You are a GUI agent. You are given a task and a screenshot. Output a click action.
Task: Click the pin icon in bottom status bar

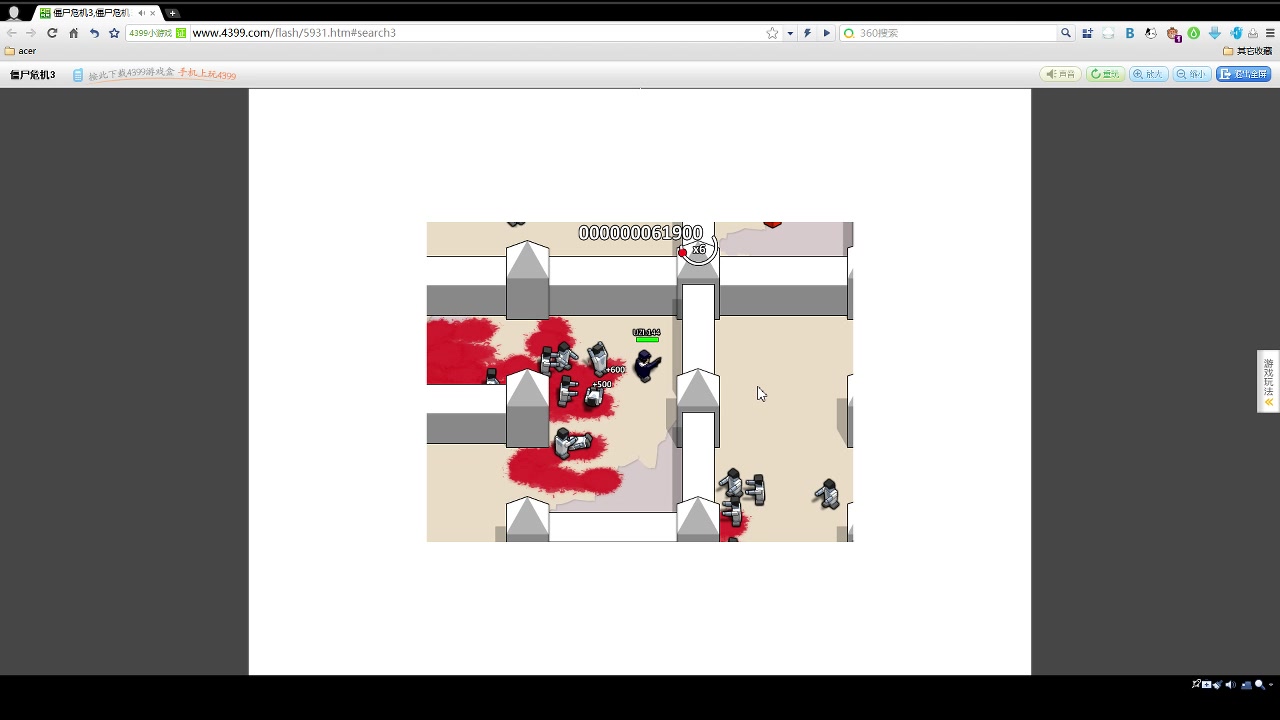tap(1196, 685)
